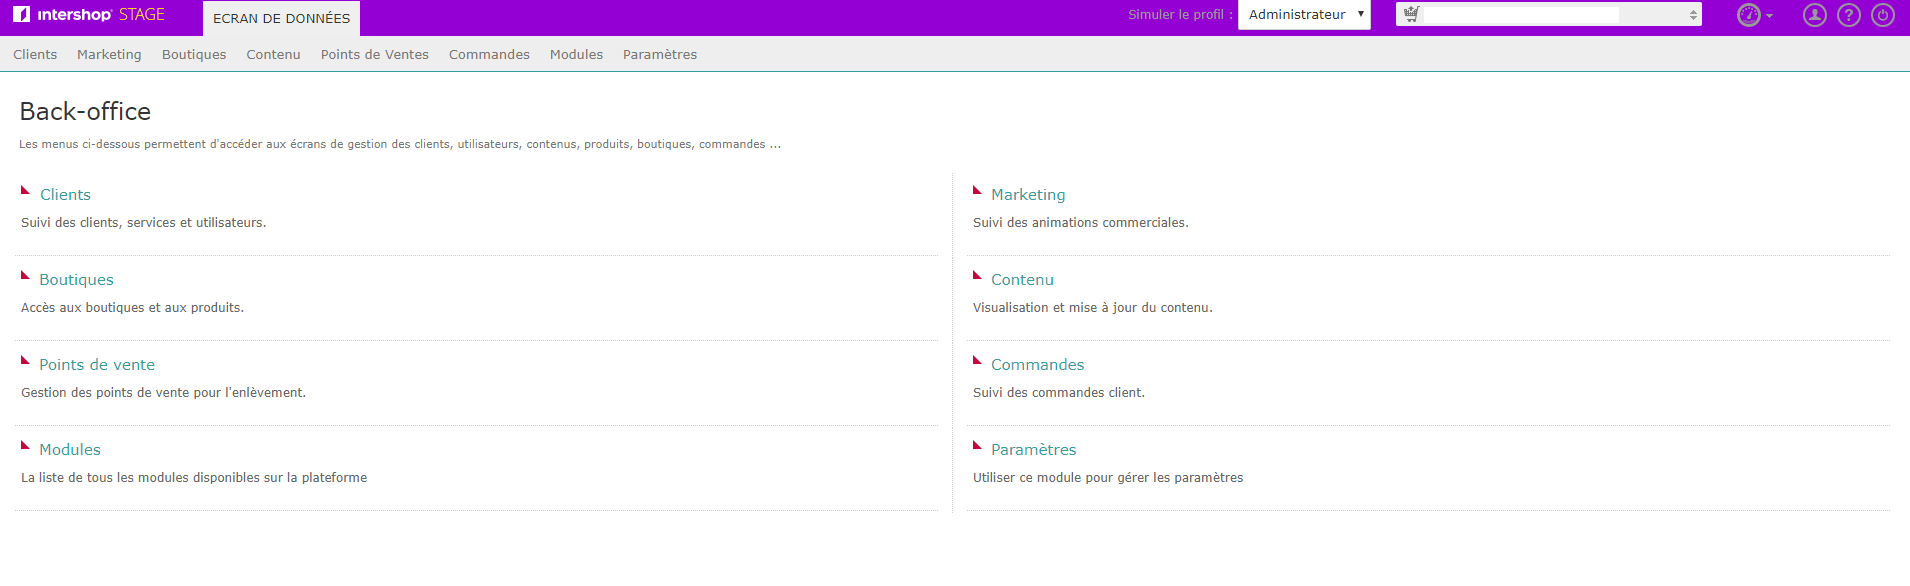1910x586 pixels.
Task: Click the red arrow beside Marketing heading
Action: pyautogui.click(x=977, y=190)
